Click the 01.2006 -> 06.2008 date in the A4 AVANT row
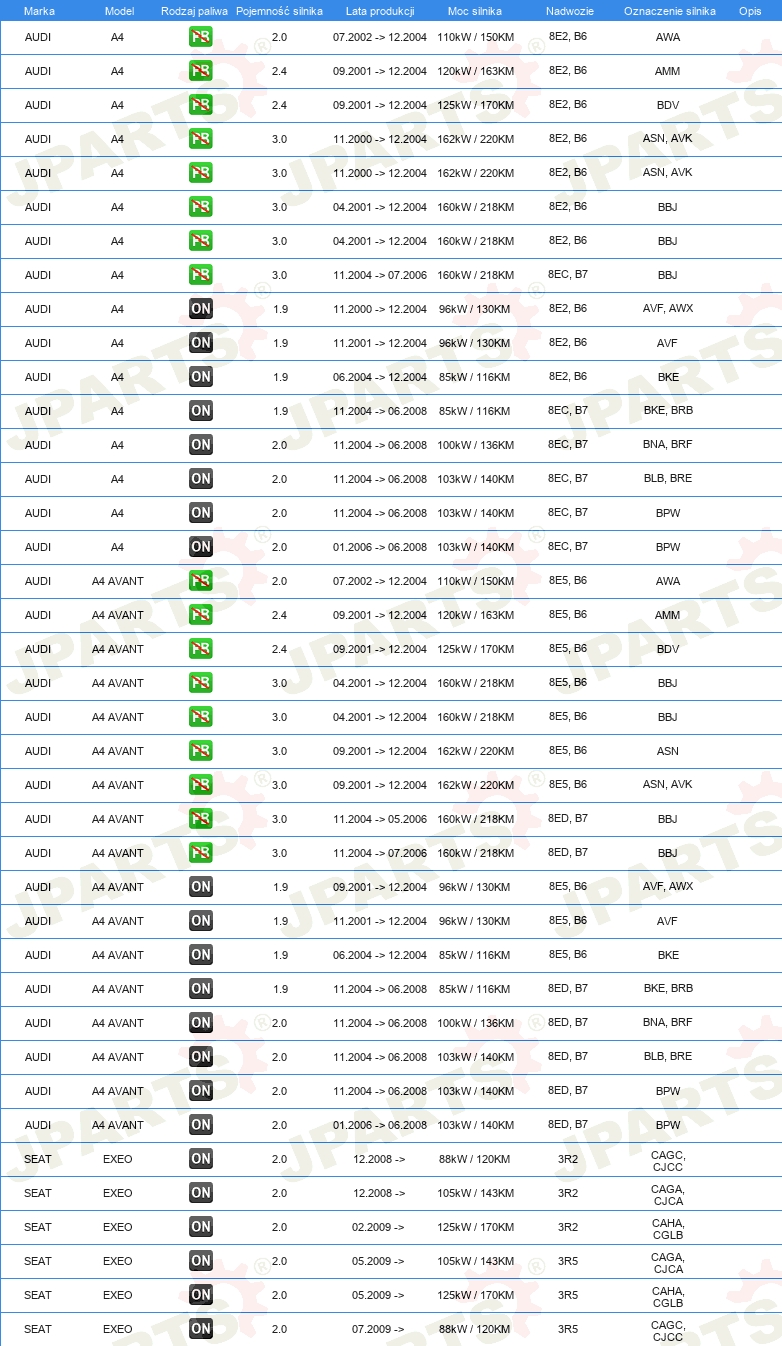 pyautogui.click(x=380, y=1125)
